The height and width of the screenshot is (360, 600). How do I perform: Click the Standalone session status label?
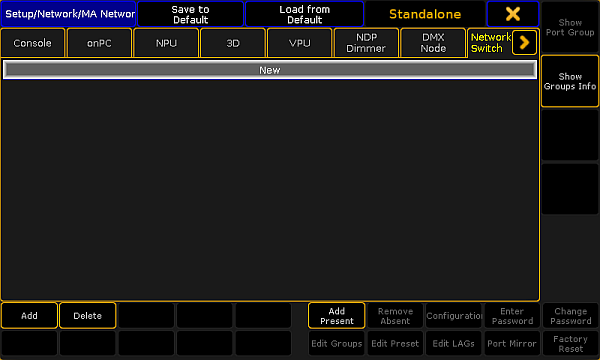(425, 14)
